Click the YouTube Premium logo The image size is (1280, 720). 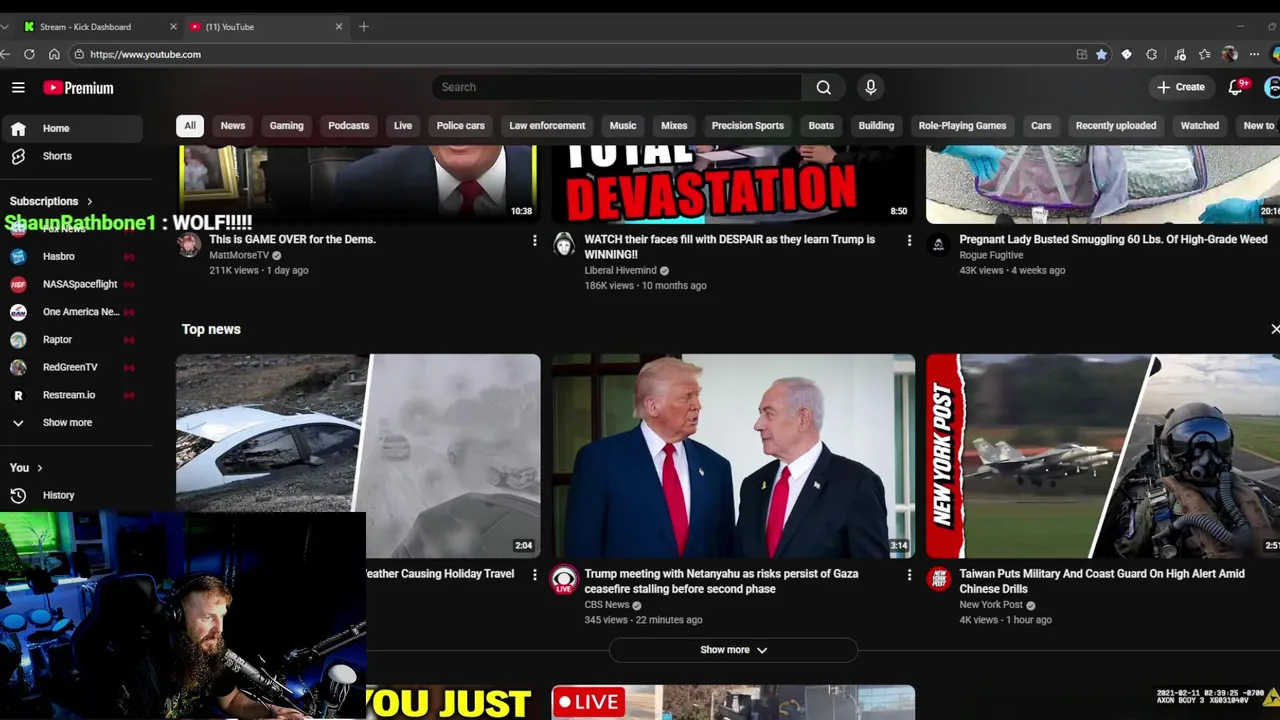point(78,88)
